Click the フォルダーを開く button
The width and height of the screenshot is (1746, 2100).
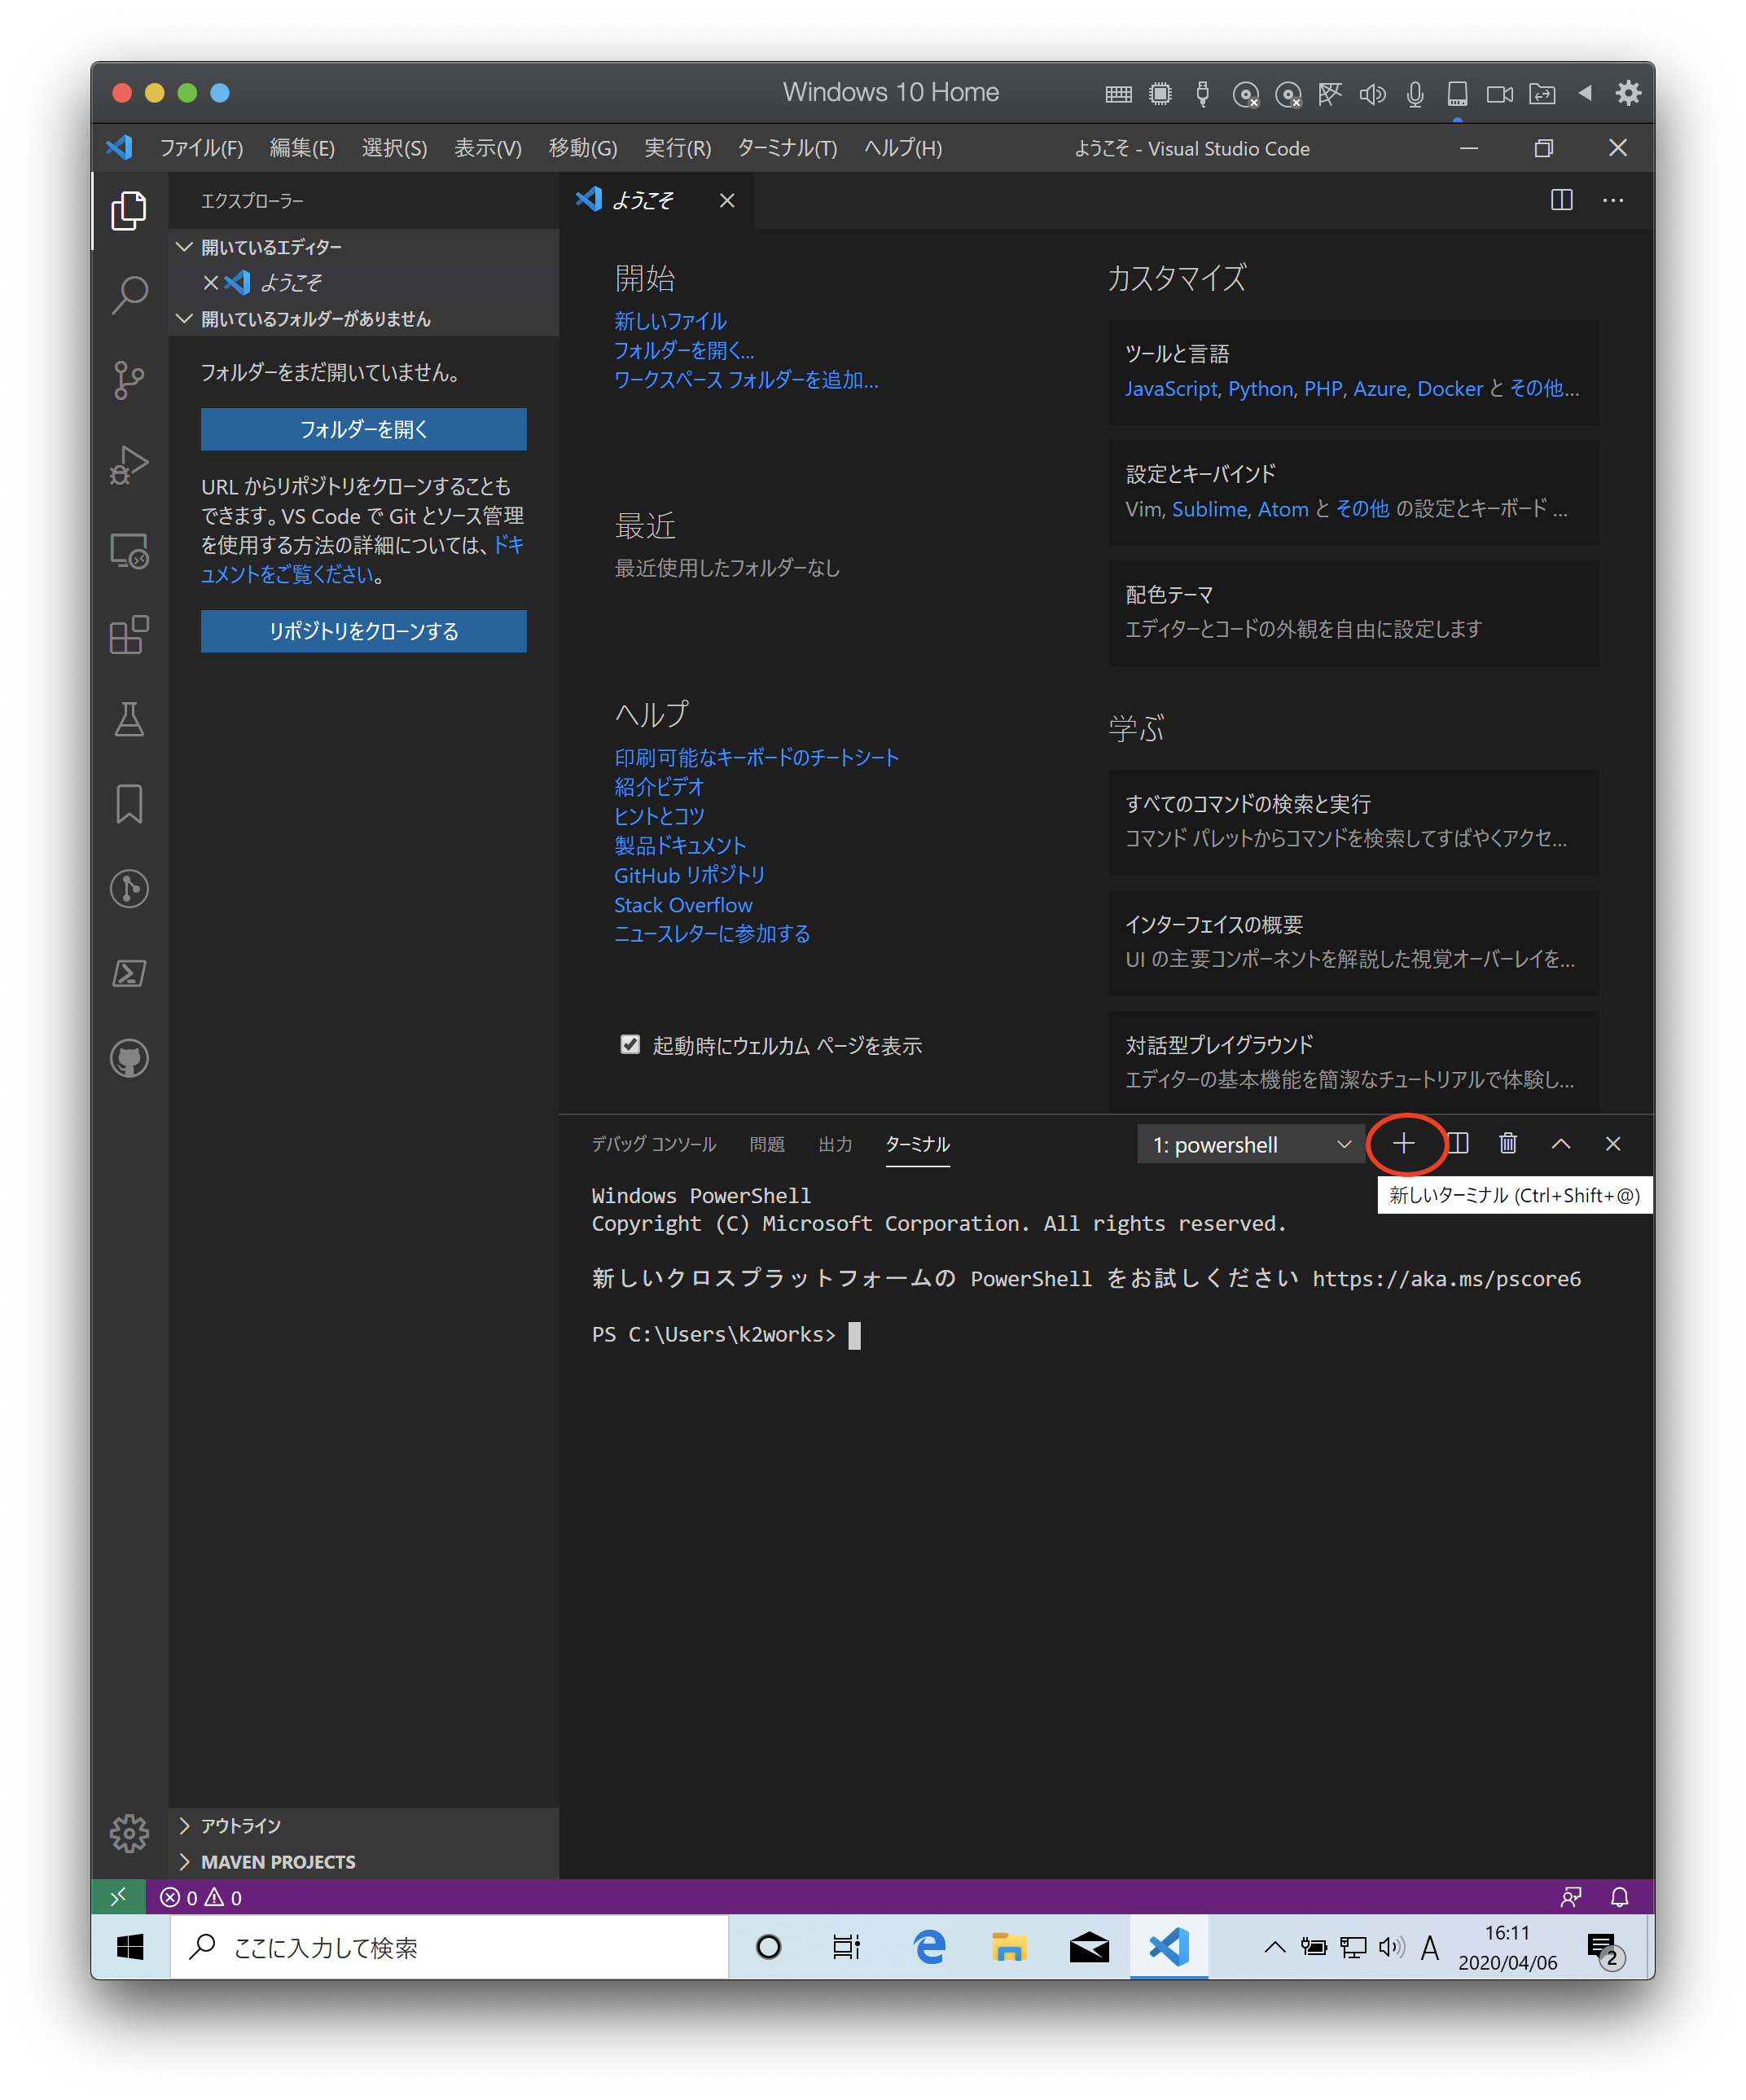coord(363,429)
